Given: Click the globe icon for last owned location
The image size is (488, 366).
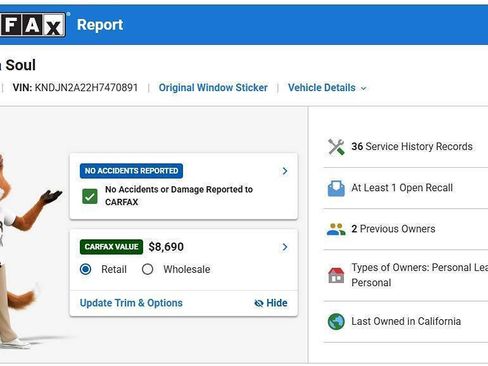Looking at the screenshot, I should click(336, 322).
